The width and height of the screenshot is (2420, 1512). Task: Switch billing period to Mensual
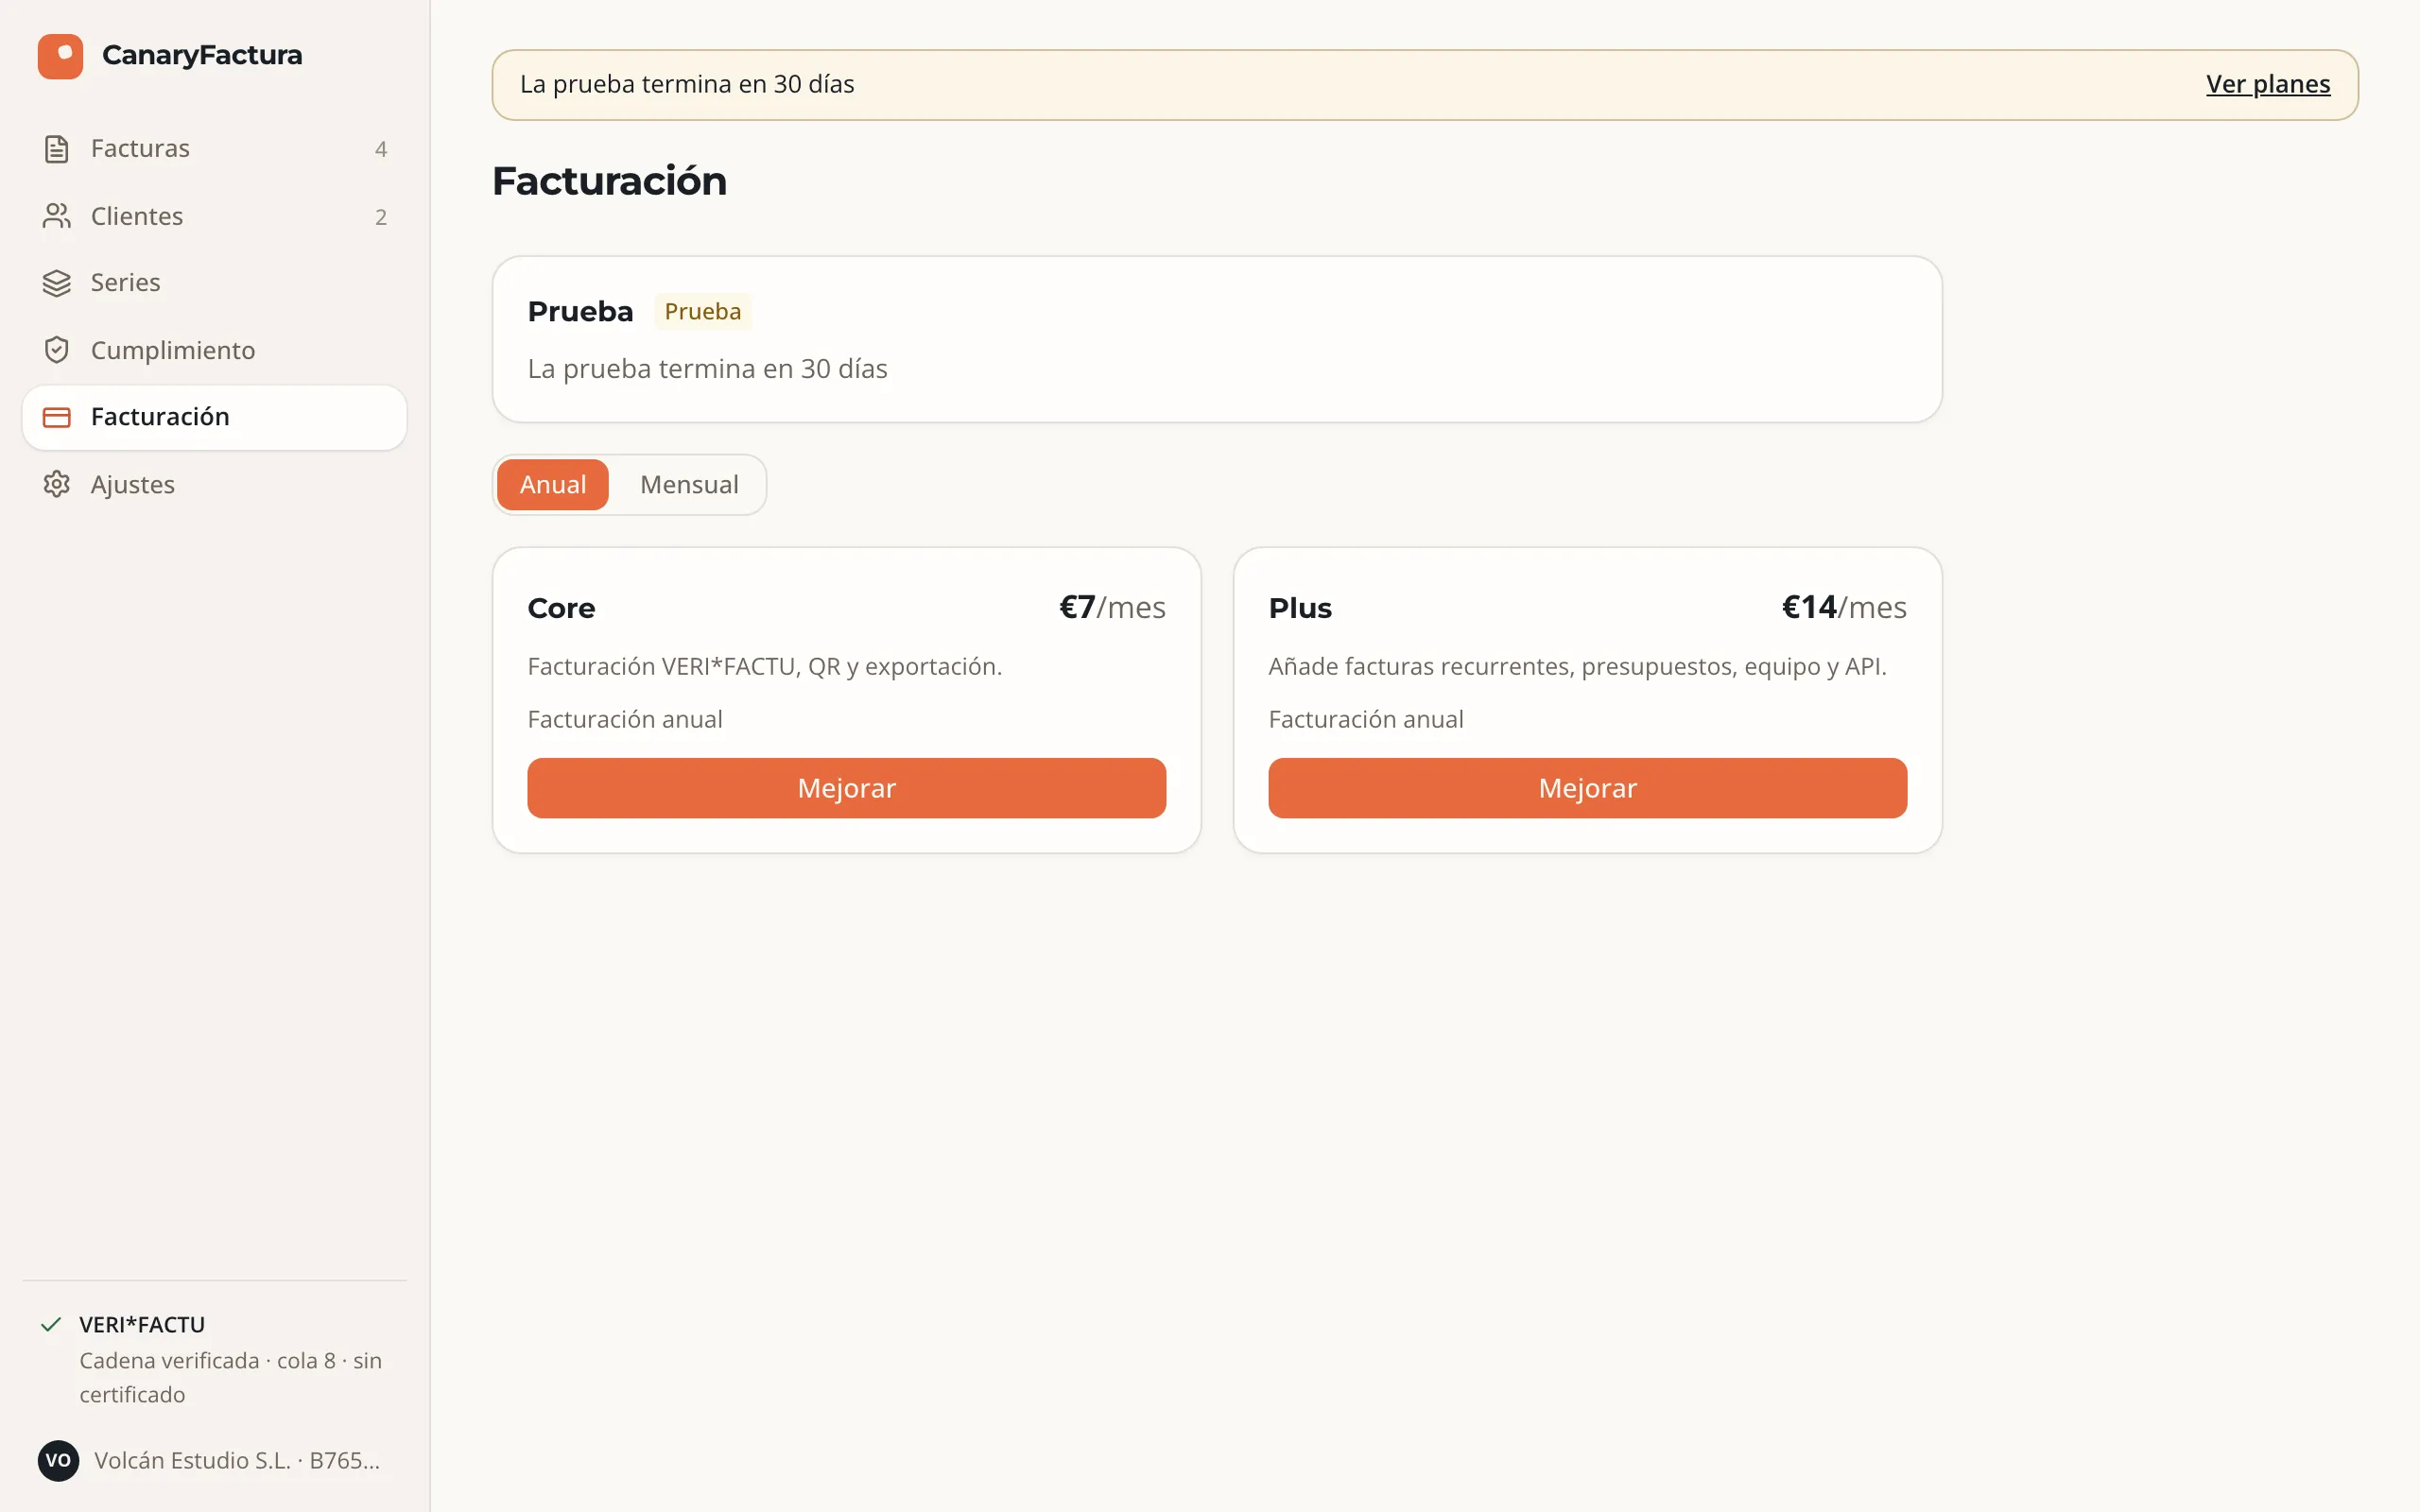coord(689,485)
